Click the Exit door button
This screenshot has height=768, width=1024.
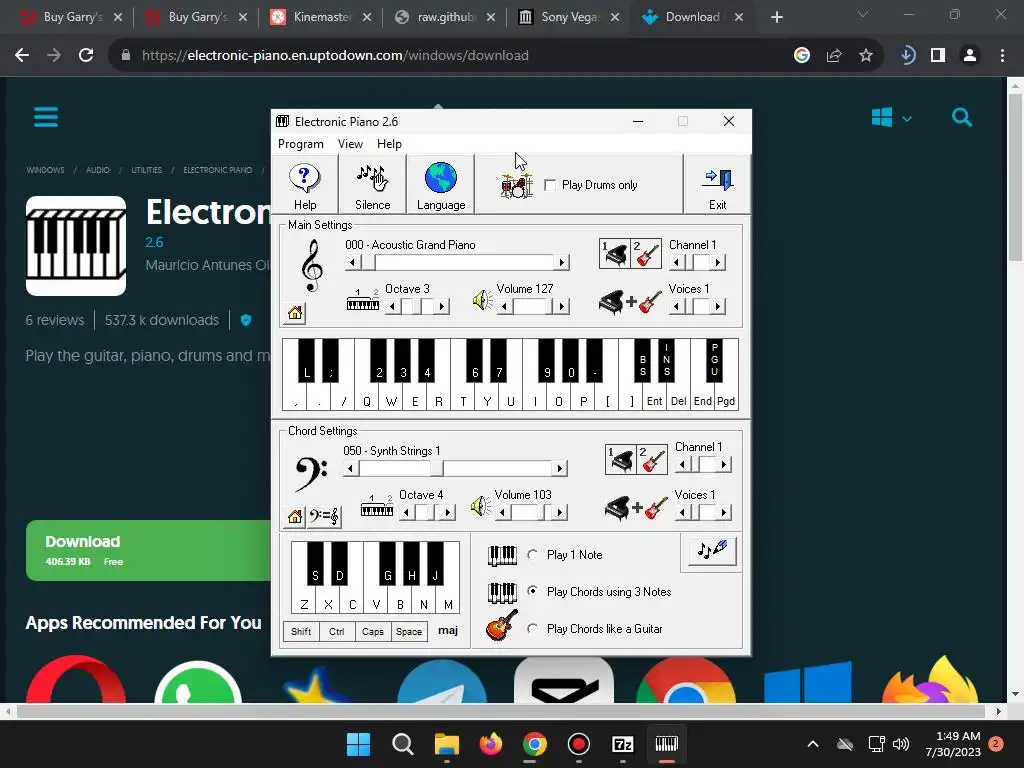click(717, 185)
